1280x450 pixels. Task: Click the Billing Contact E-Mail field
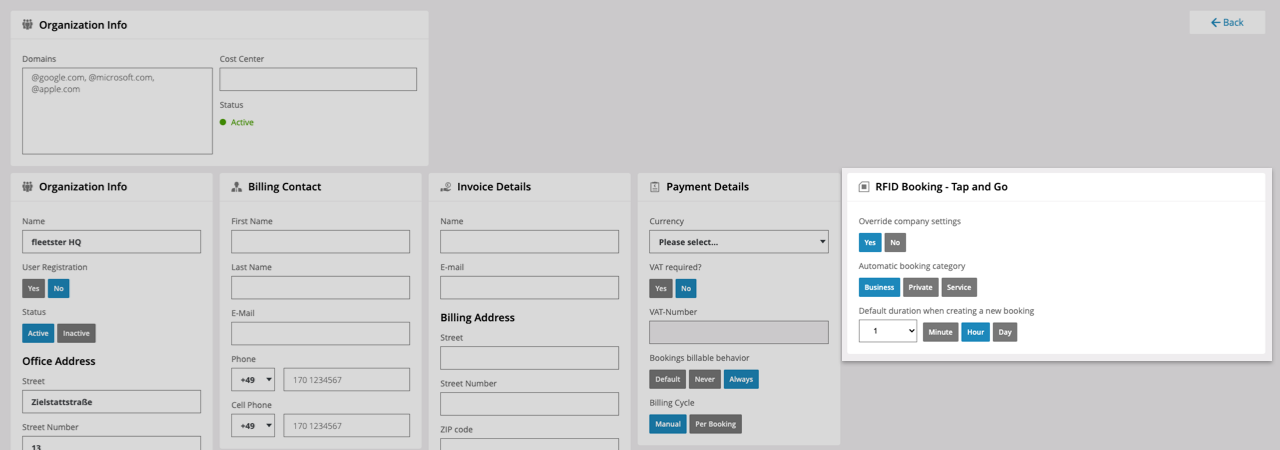(x=320, y=334)
